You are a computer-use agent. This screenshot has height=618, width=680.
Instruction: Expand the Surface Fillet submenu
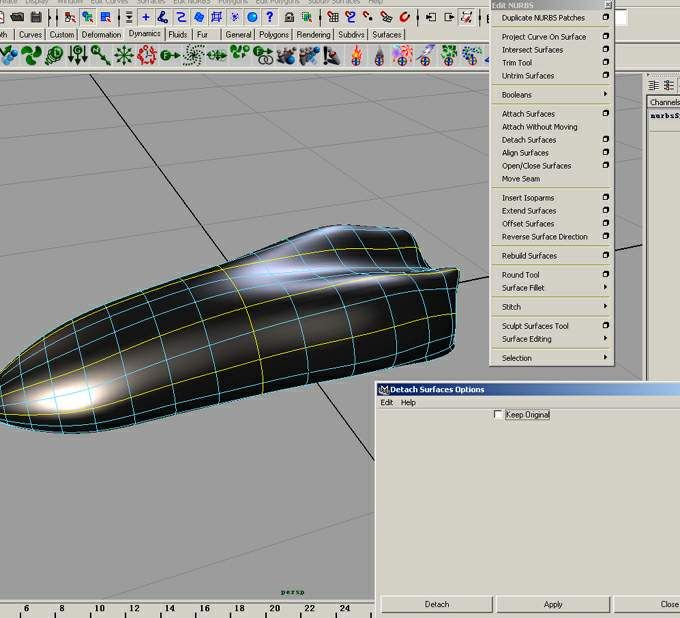coord(605,287)
